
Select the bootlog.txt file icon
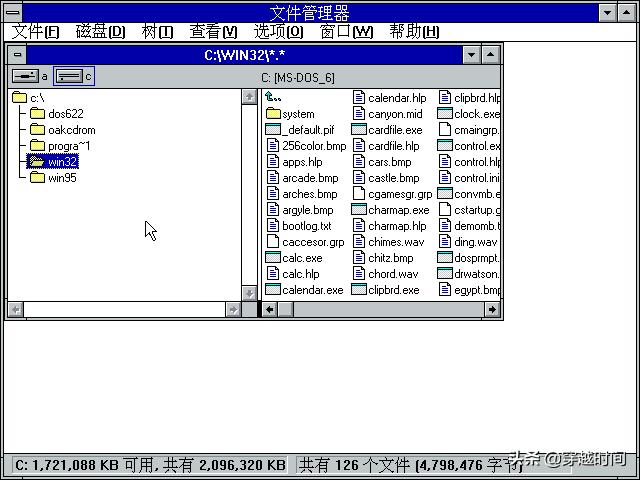pos(273,226)
